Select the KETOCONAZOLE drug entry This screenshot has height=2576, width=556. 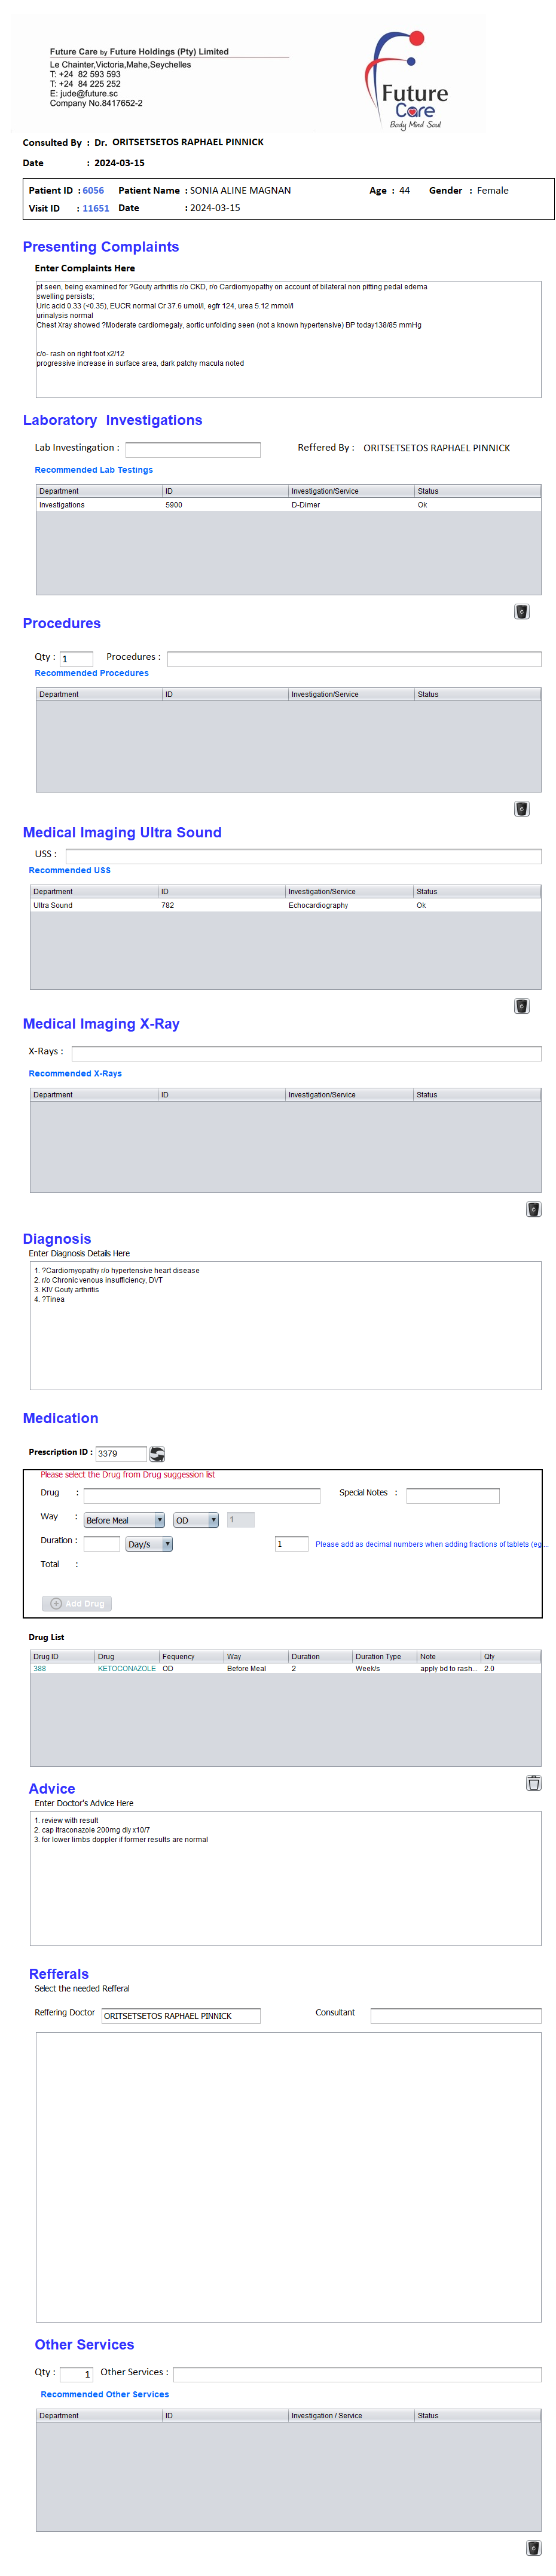click(x=126, y=1669)
